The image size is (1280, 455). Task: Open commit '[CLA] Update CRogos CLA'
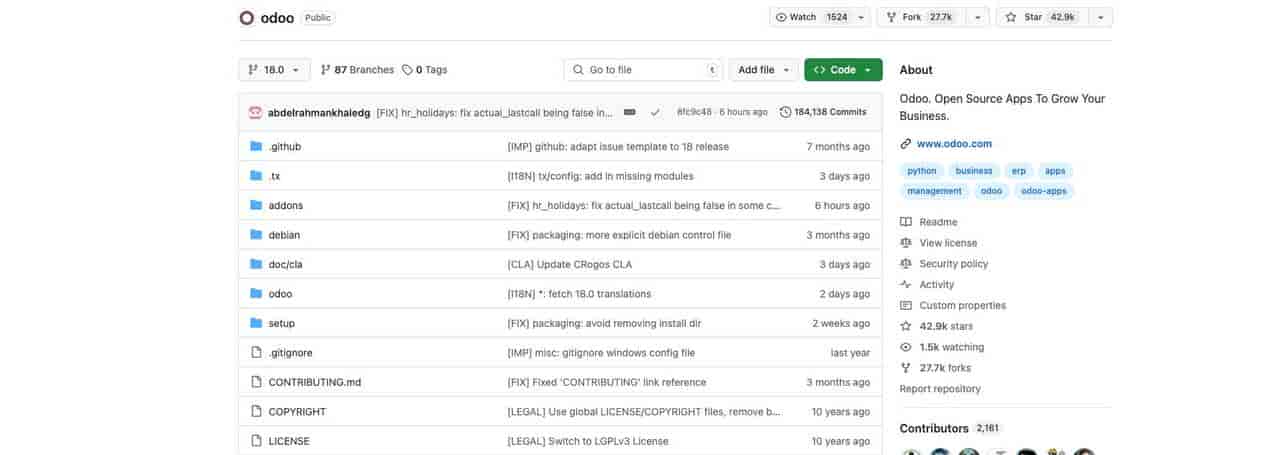click(570, 264)
